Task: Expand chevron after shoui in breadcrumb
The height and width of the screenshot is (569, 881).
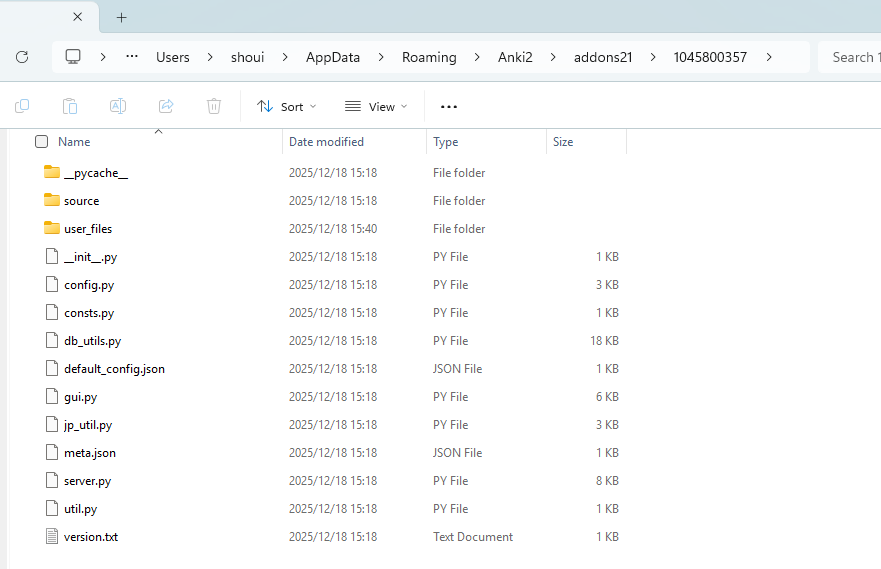Action: pyautogui.click(x=285, y=57)
